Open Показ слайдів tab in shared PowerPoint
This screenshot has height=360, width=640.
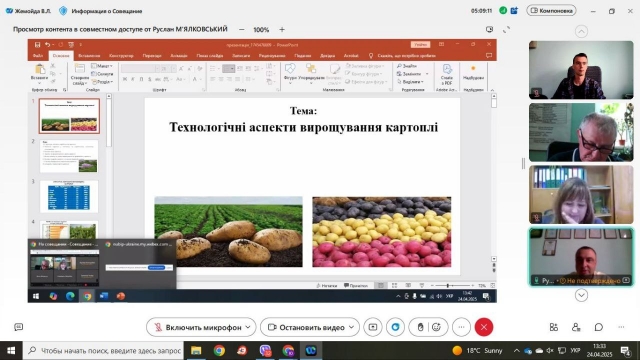click(210, 56)
